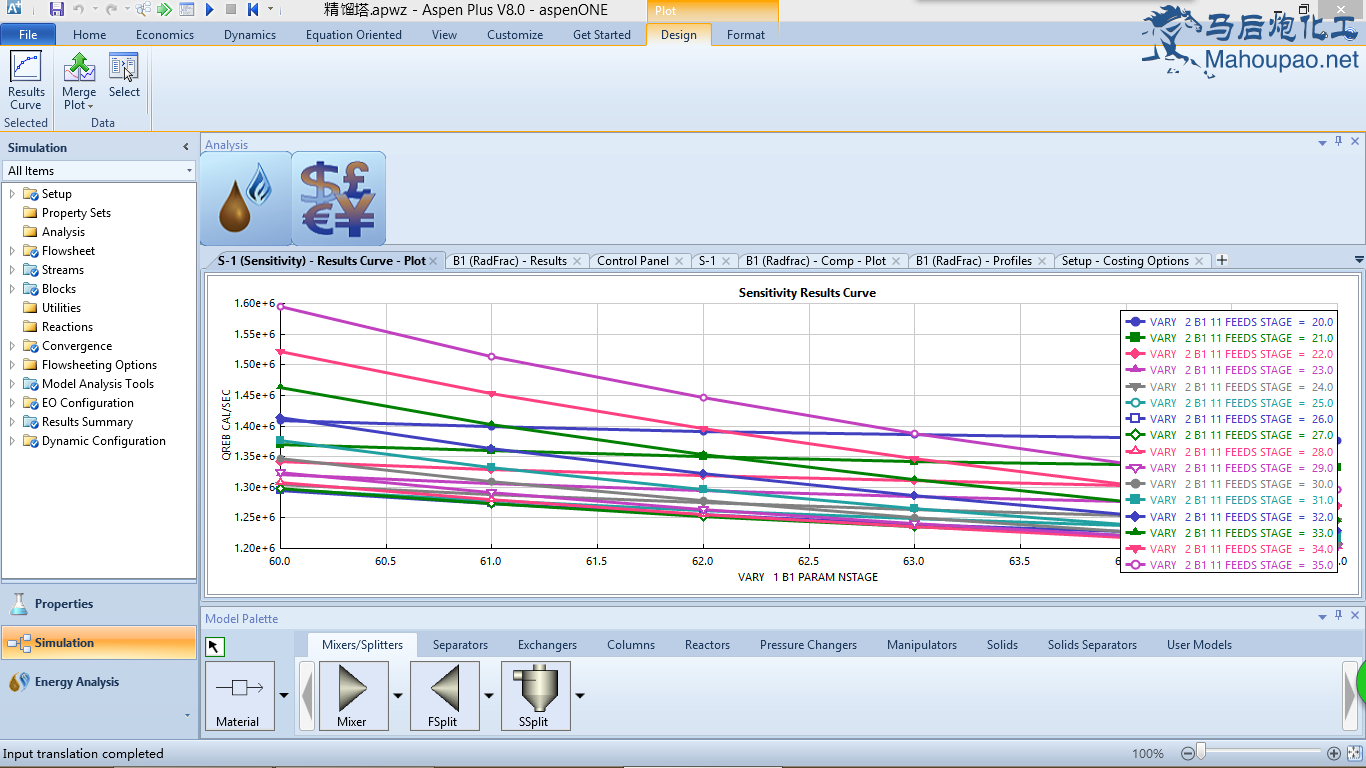Switch to the Dynamics ribbon tab
Viewport: 1366px width, 768px height.
coord(250,35)
